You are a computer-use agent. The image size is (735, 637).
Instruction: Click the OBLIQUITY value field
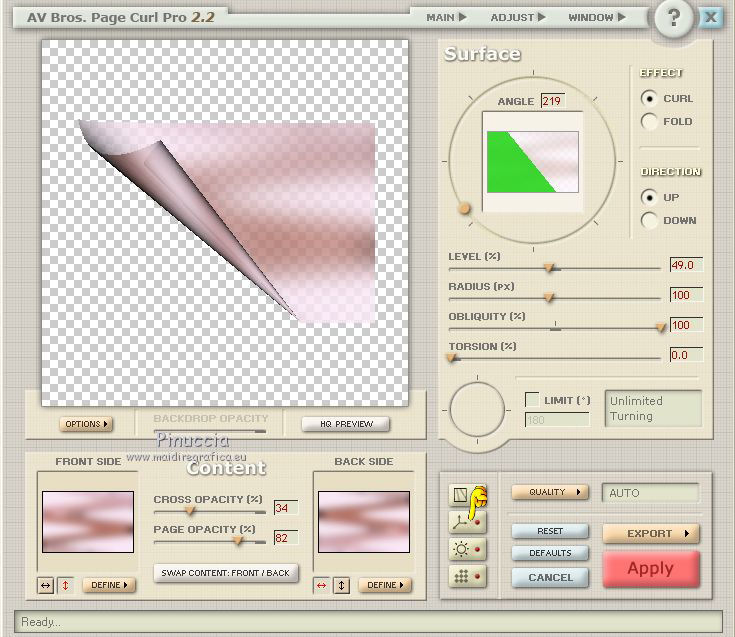tap(686, 325)
